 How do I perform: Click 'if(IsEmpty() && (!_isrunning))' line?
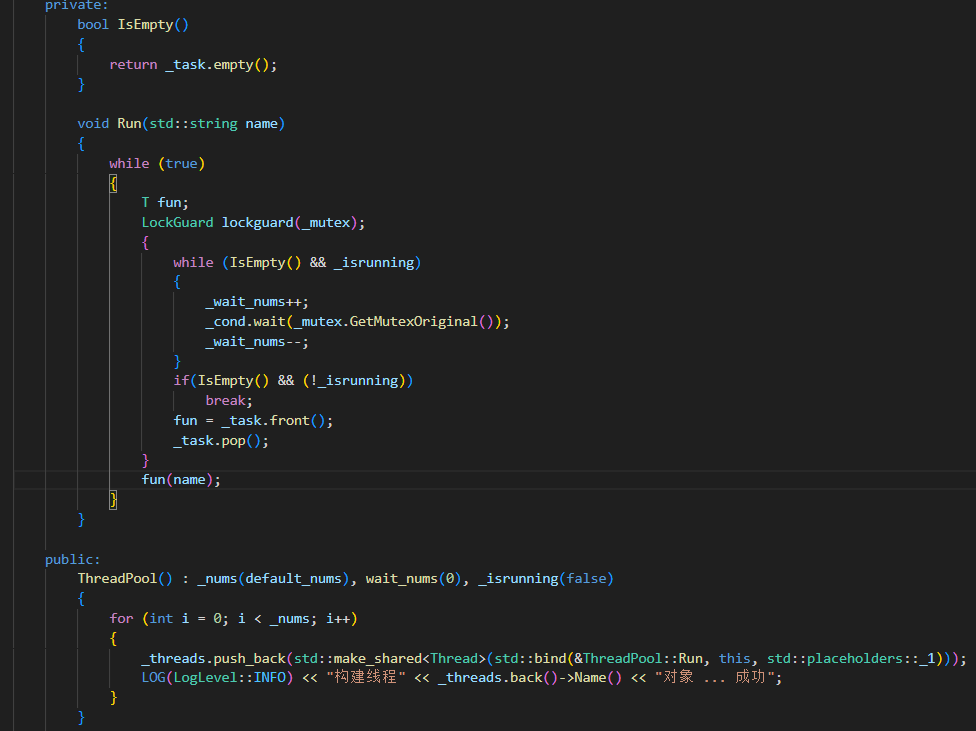pyautogui.click(x=293, y=381)
